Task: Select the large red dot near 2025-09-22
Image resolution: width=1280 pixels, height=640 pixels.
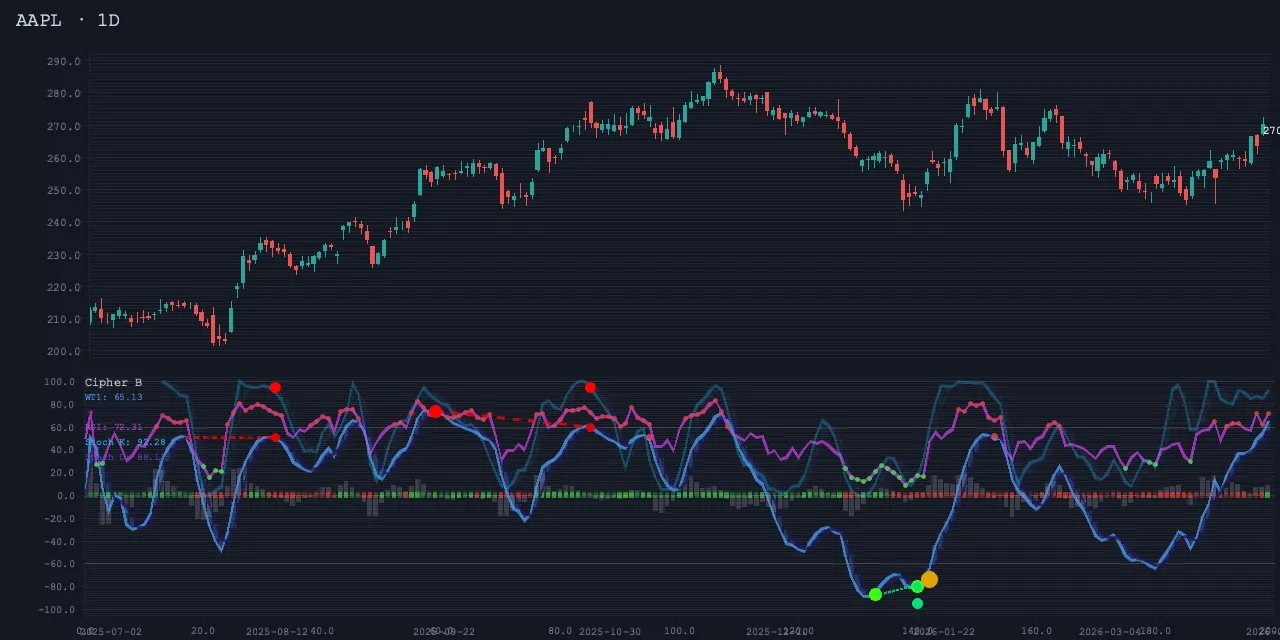Action: point(435,412)
